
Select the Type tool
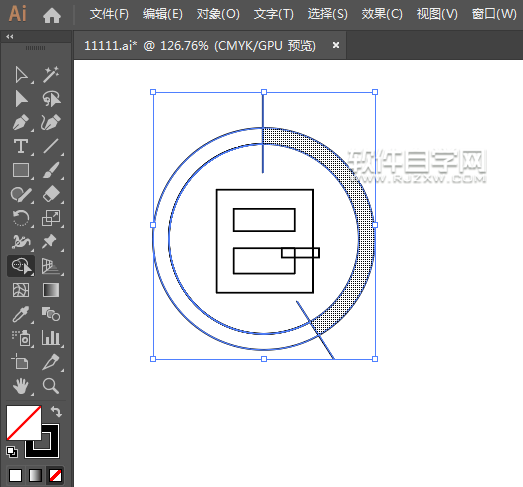click(x=21, y=146)
